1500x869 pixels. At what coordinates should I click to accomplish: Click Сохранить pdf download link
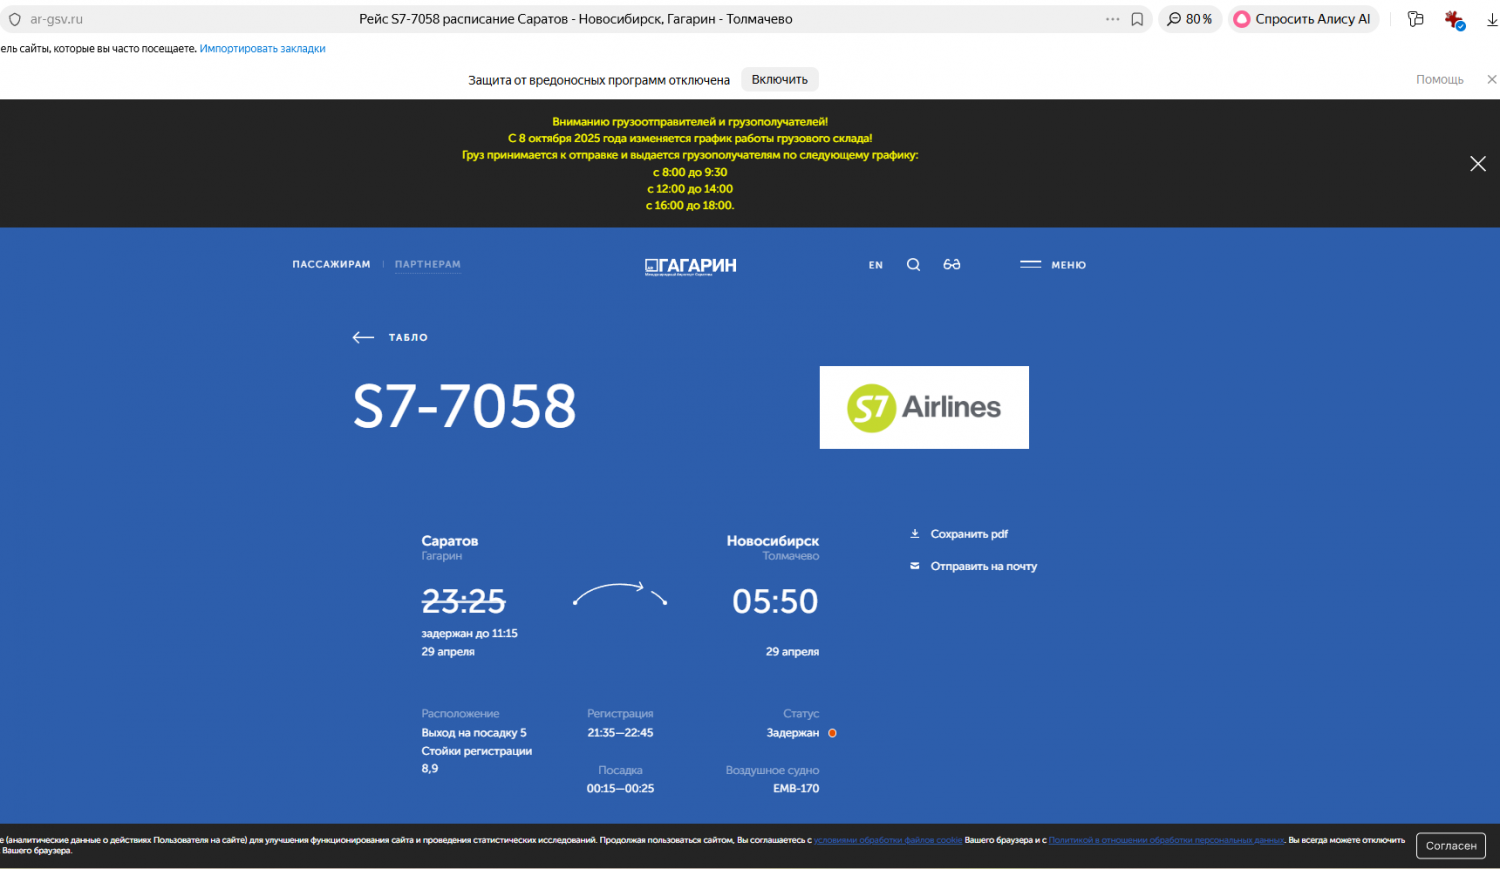[x=968, y=534]
